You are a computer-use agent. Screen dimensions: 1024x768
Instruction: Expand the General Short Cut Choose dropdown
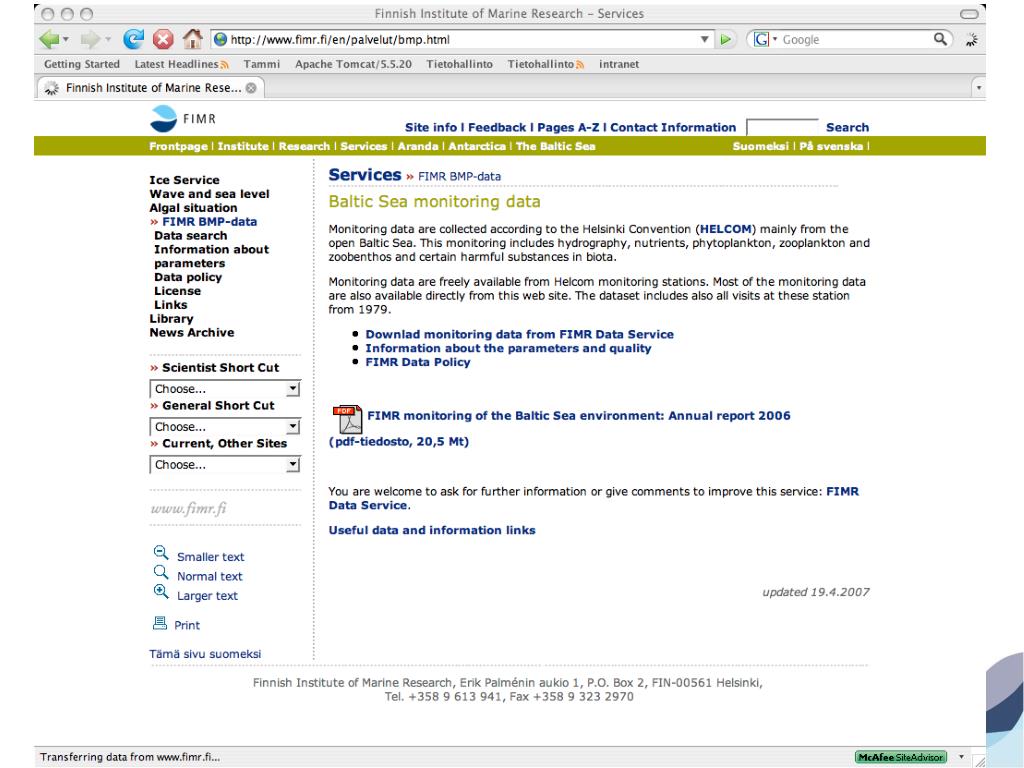point(225,426)
